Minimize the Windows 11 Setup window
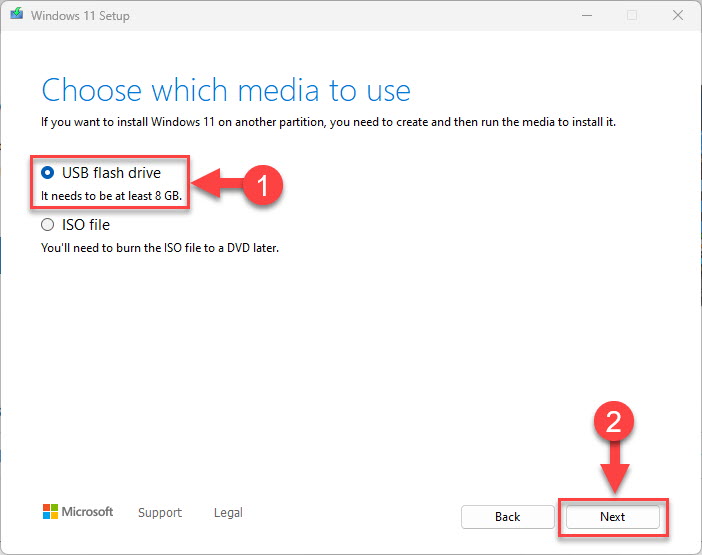This screenshot has width=702, height=555. (x=587, y=16)
